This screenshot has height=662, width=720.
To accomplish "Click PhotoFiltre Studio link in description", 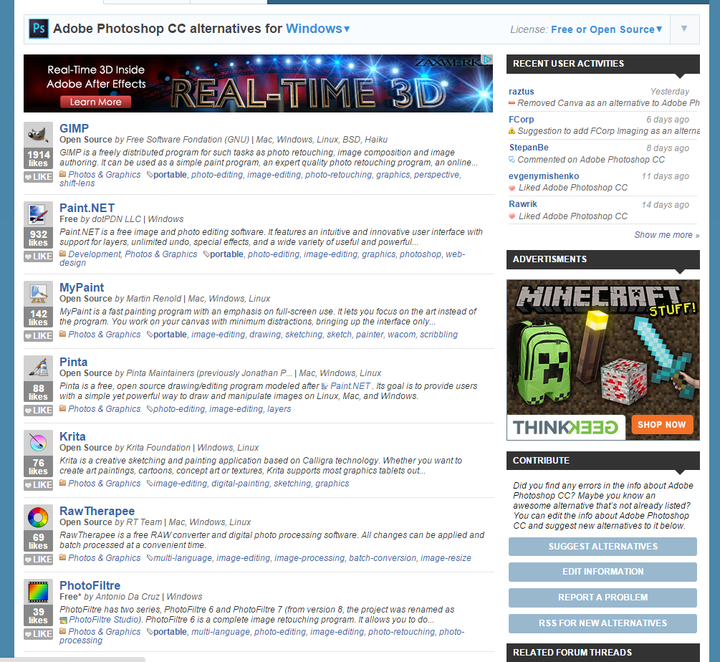I will click(104, 620).
